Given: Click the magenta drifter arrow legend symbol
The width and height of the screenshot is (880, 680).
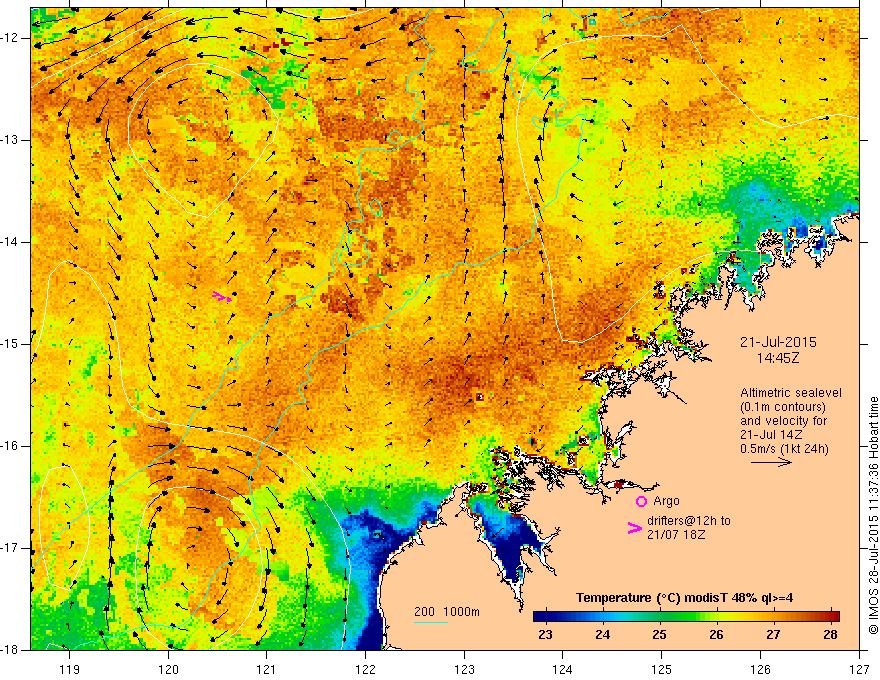Looking at the screenshot, I should [x=634, y=527].
